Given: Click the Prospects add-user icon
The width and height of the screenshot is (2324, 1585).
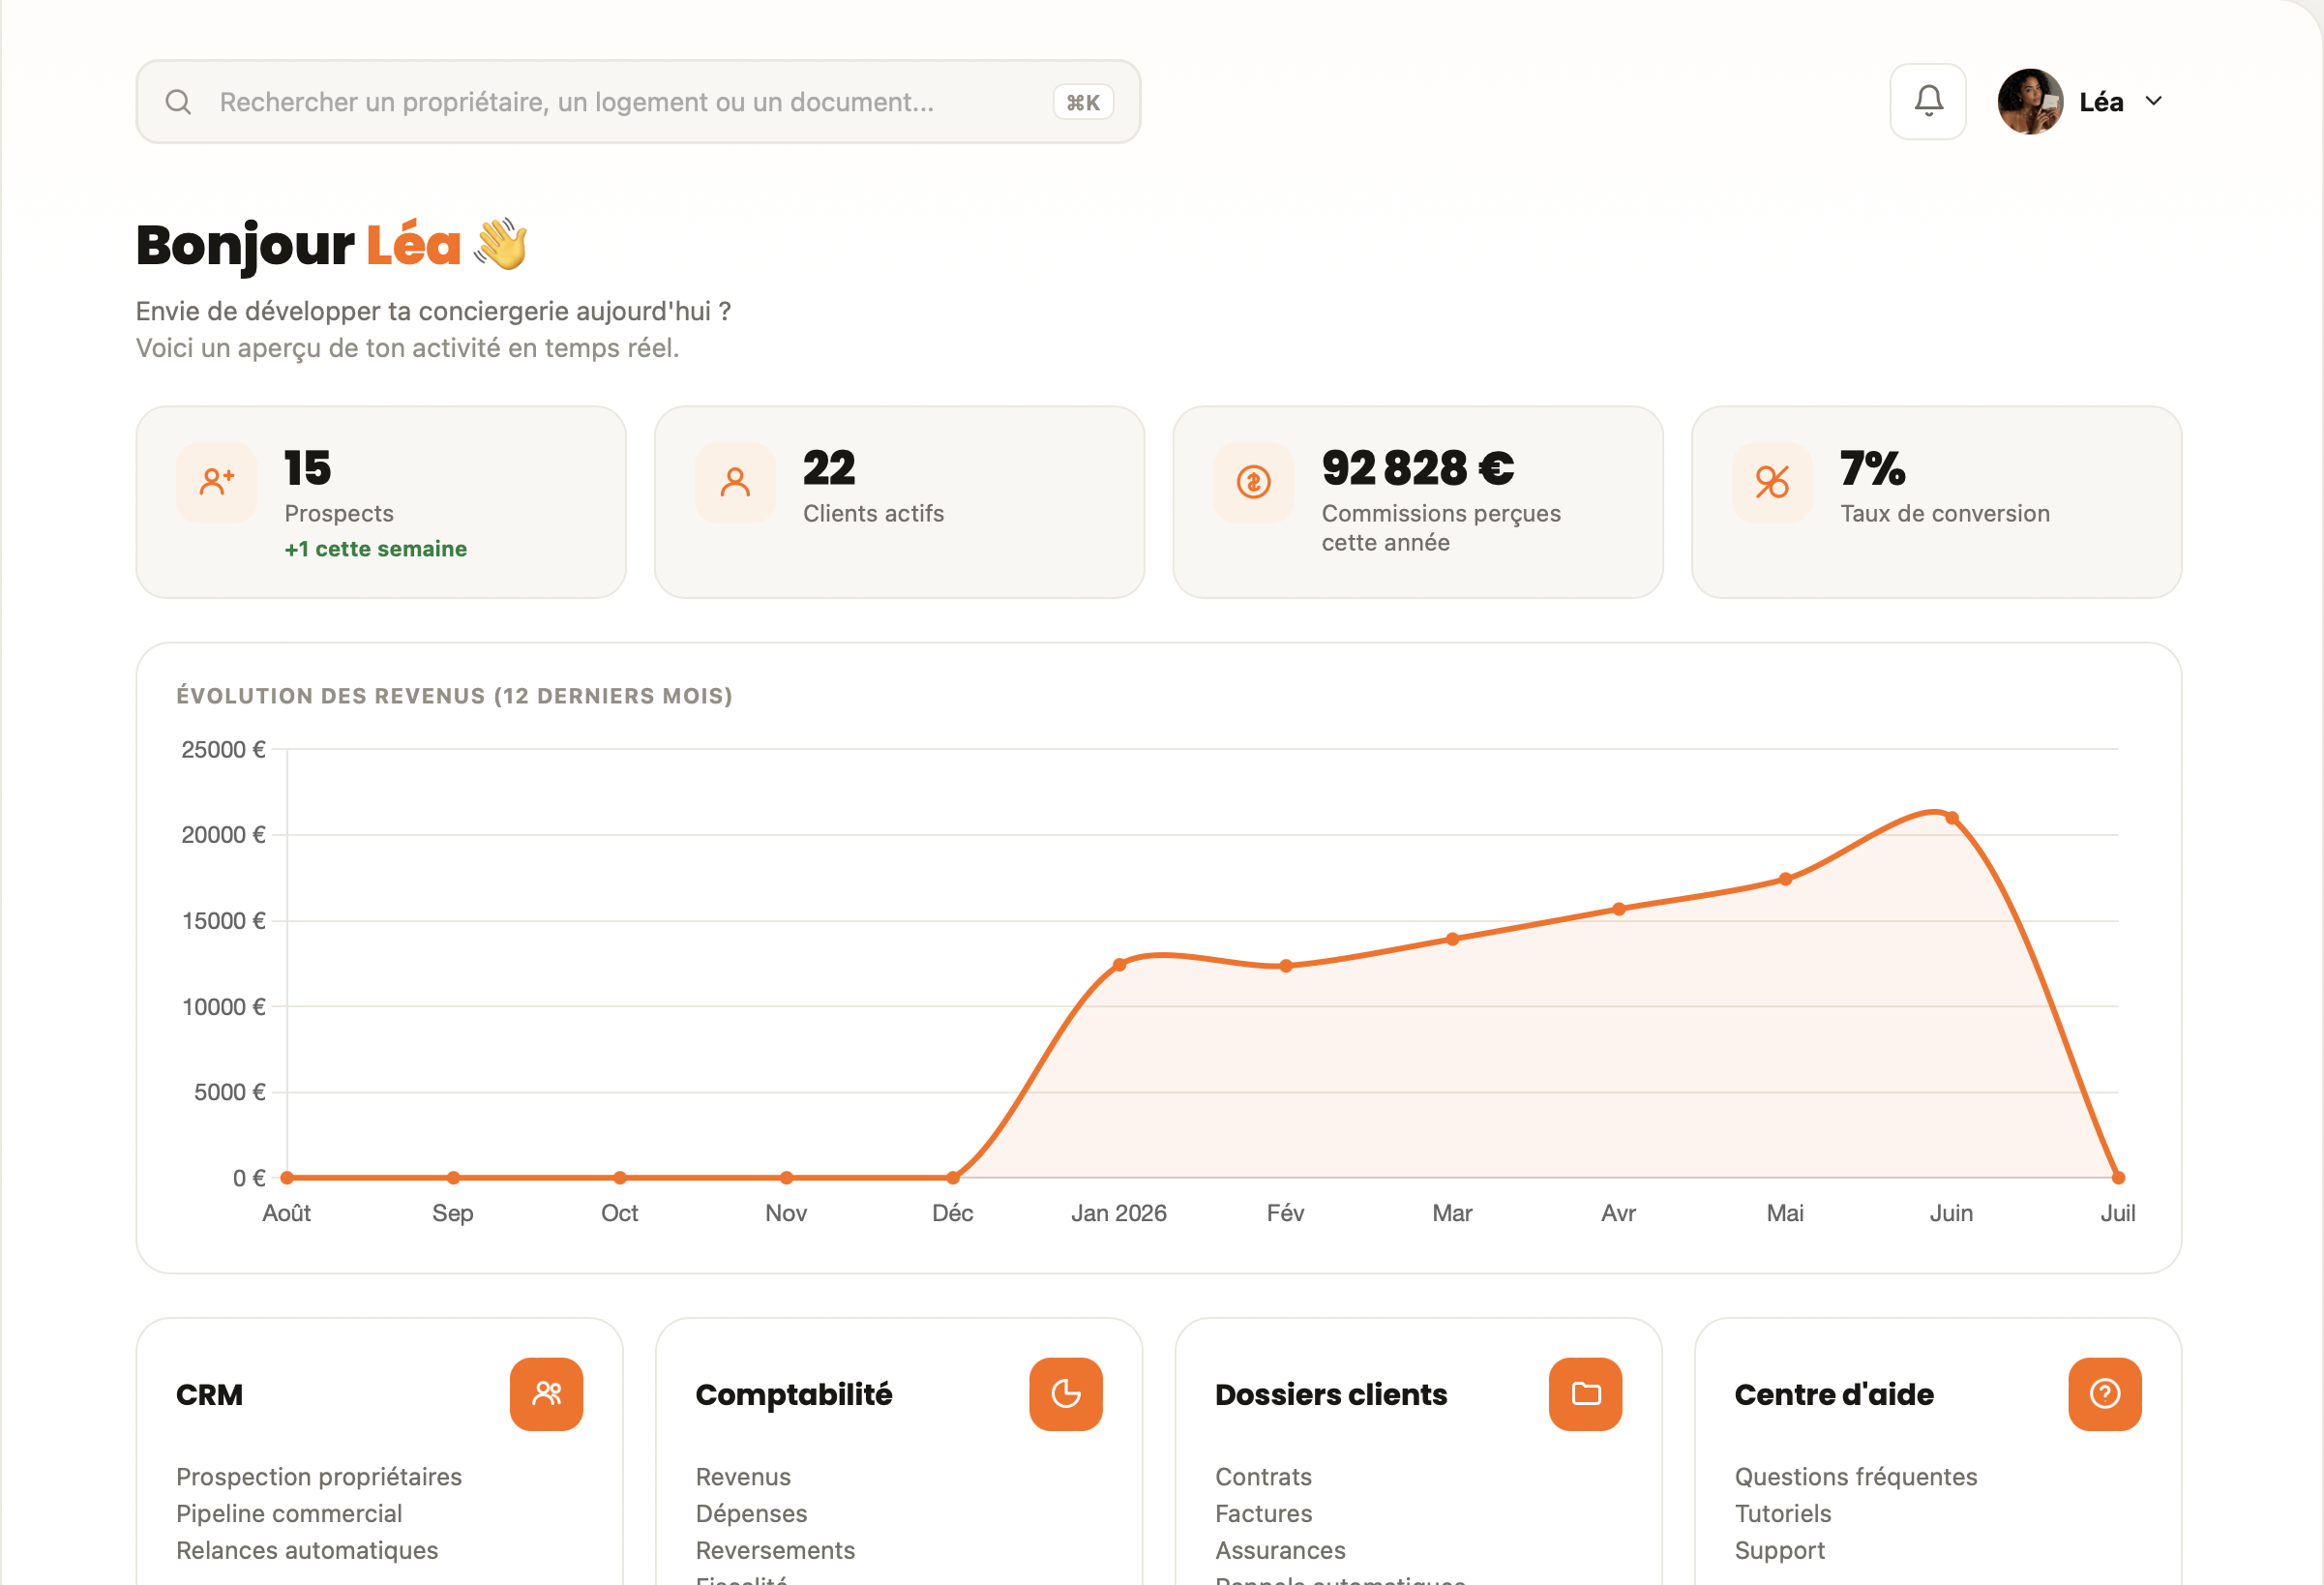Looking at the screenshot, I should 217,482.
